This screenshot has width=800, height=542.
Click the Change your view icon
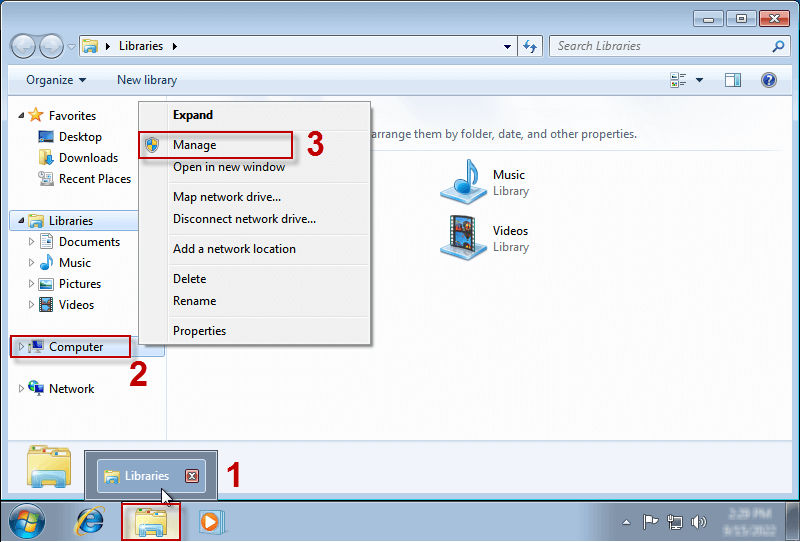click(x=678, y=80)
